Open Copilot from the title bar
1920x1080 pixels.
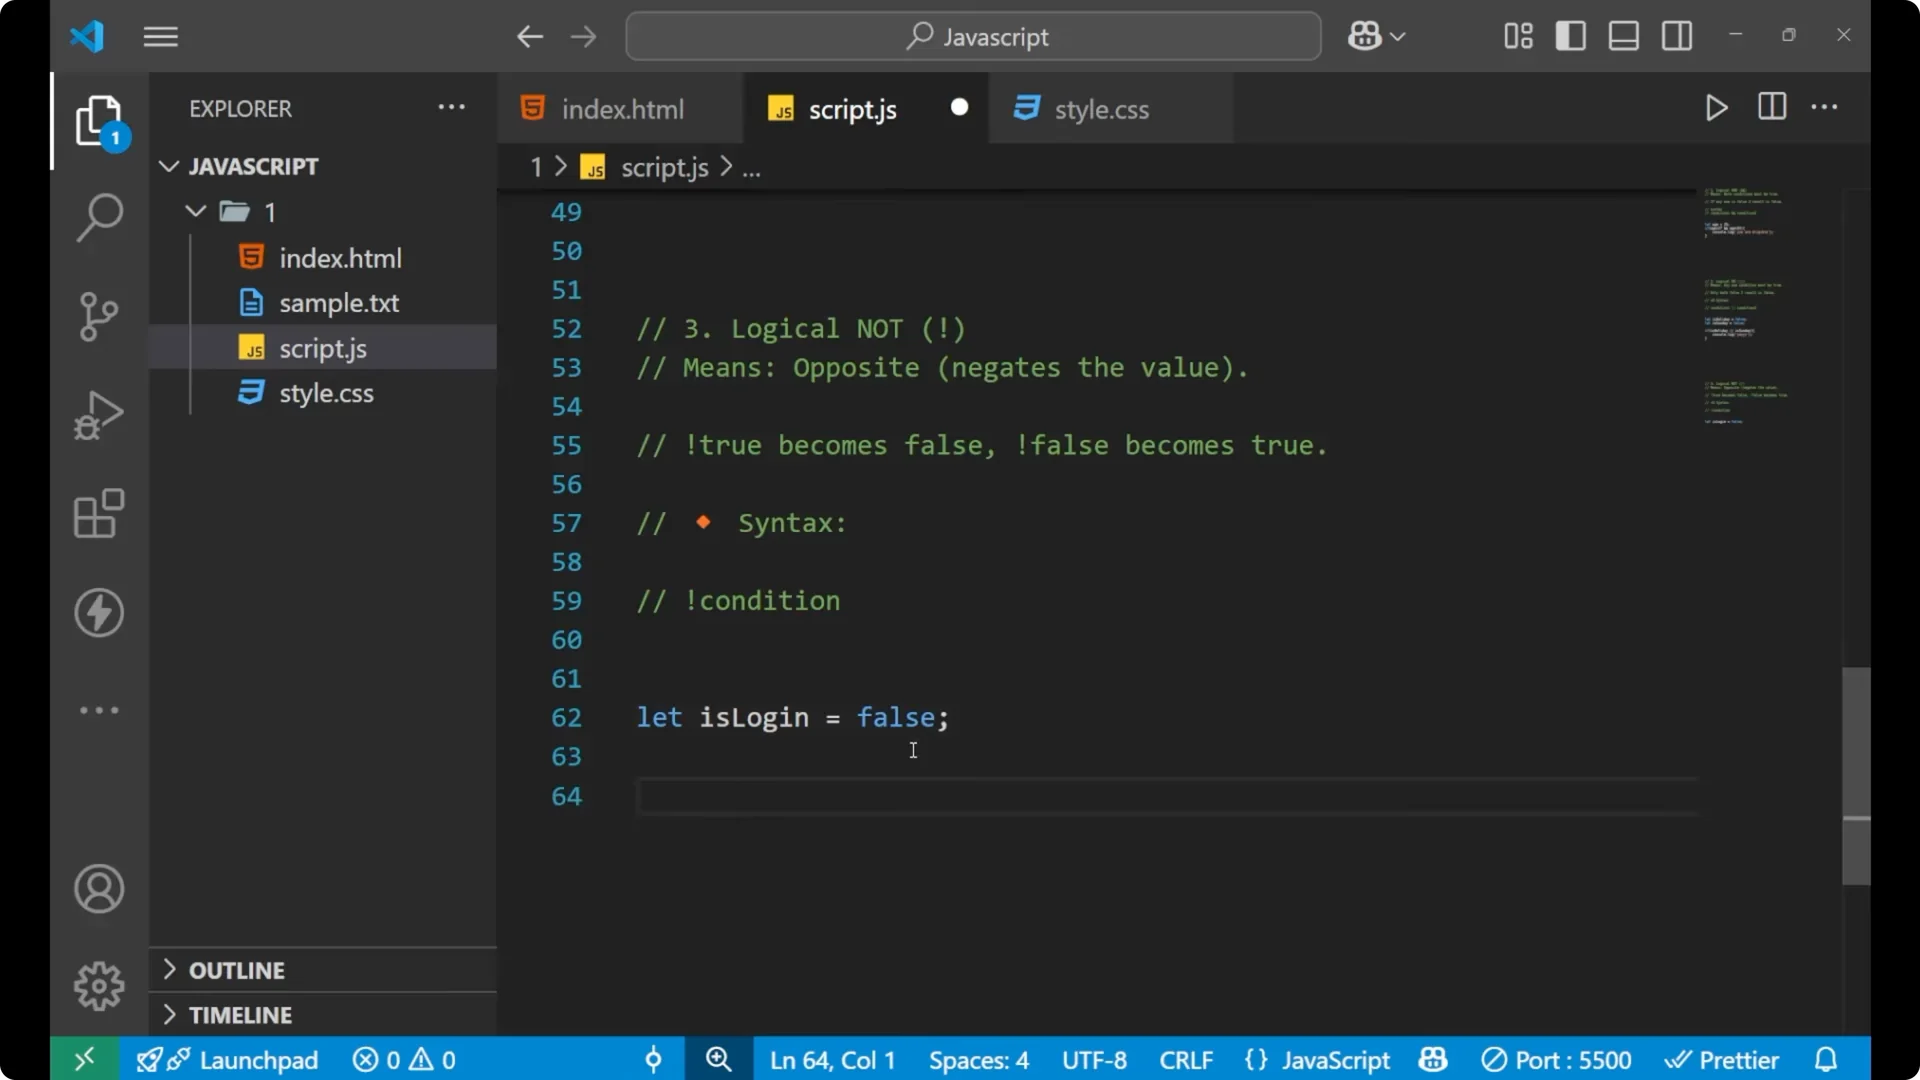click(1365, 35)
